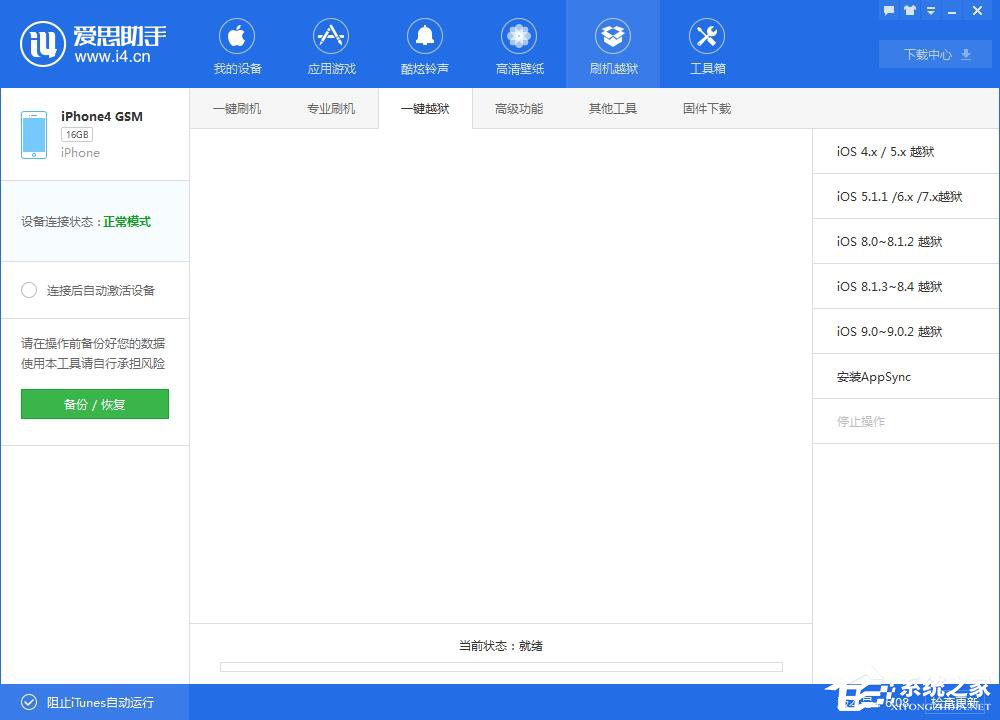Open the feedback chat bubble icon
This screenshot has height=720, width=1000.
tap(889, 10)
